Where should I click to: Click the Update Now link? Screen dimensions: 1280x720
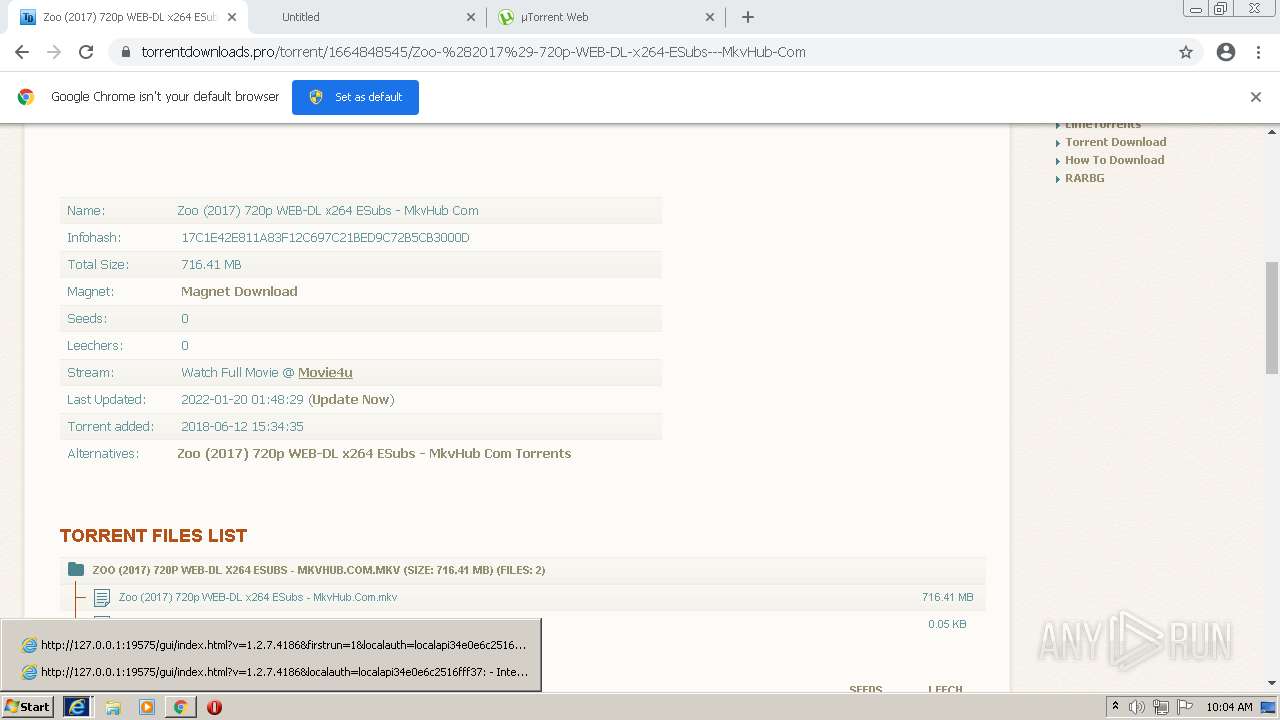click(351, 399)
